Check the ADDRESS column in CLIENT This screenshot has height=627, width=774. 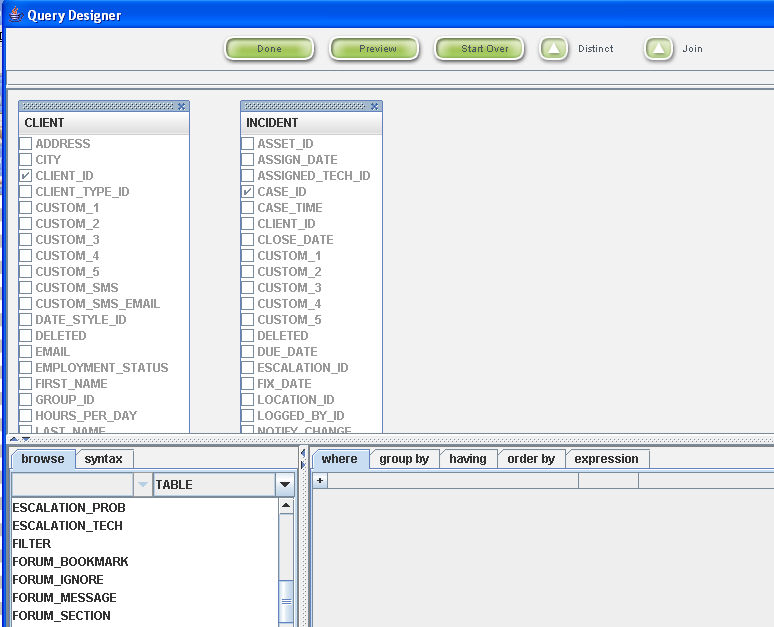pos(26,144)
